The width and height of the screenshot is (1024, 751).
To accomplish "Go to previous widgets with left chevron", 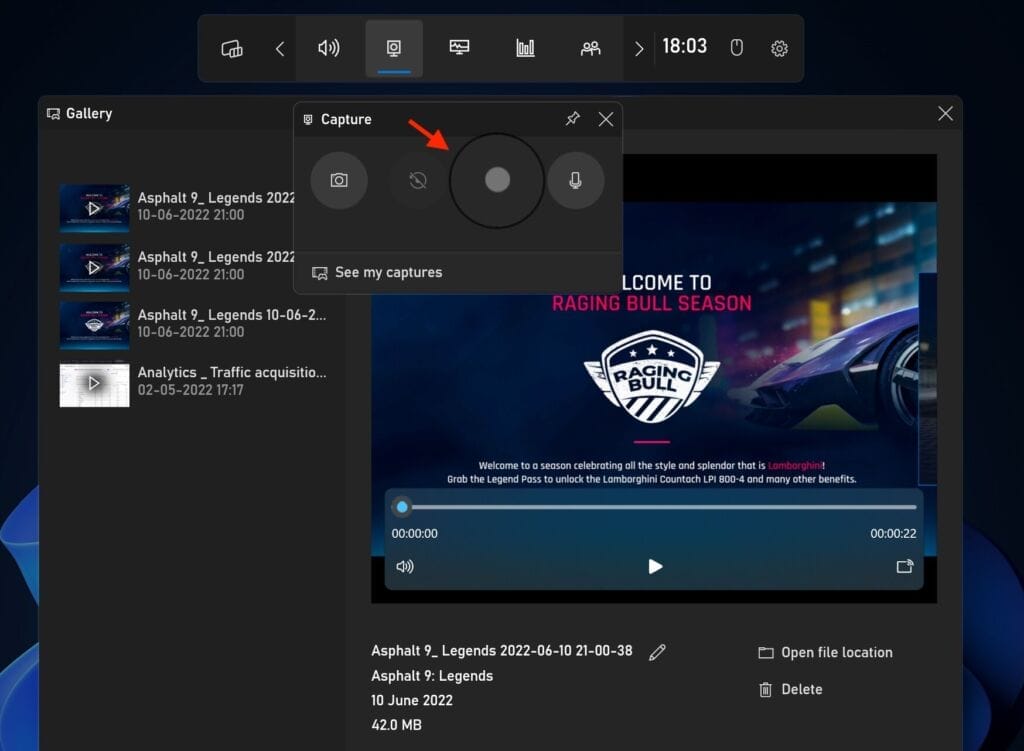I will pyautogui.click(x=280, y=48).
